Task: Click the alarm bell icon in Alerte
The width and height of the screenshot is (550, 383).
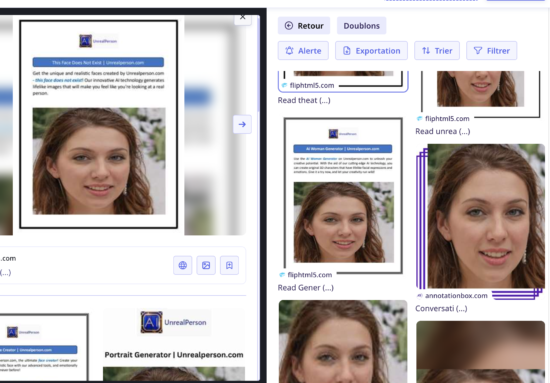Action: [289, 51]
